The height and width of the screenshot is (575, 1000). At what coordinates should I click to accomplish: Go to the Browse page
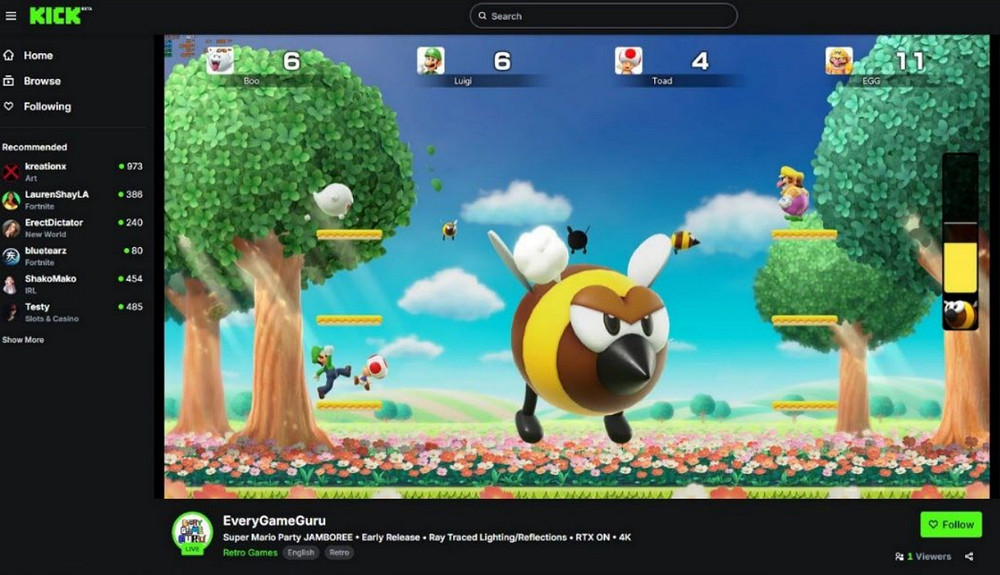42,81
